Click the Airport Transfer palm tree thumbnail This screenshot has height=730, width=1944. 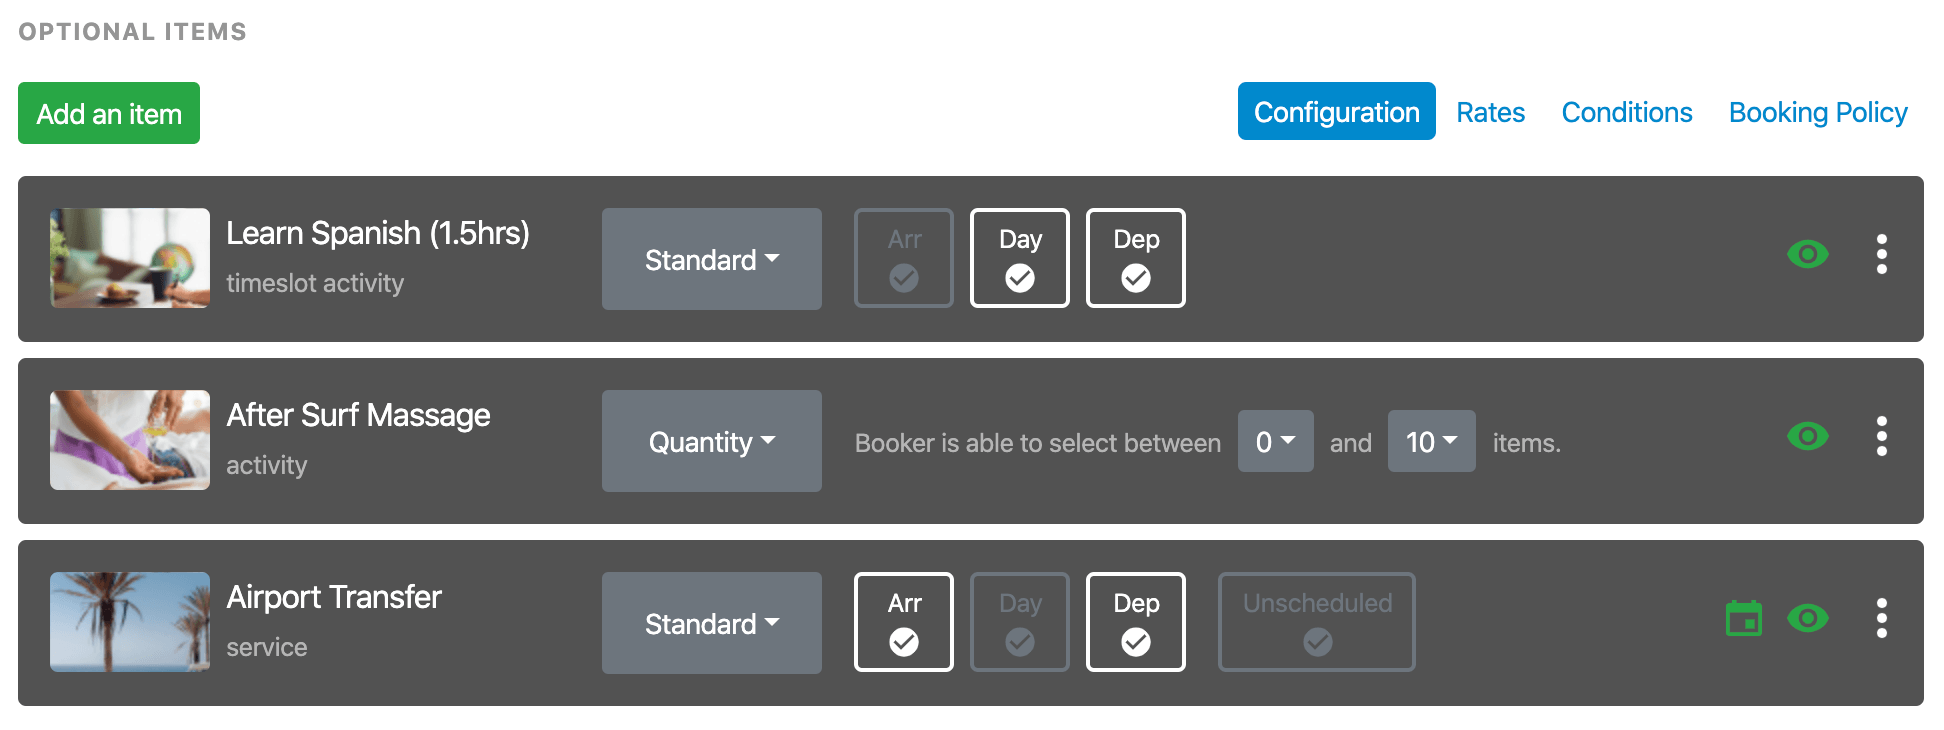click(130, 622)
